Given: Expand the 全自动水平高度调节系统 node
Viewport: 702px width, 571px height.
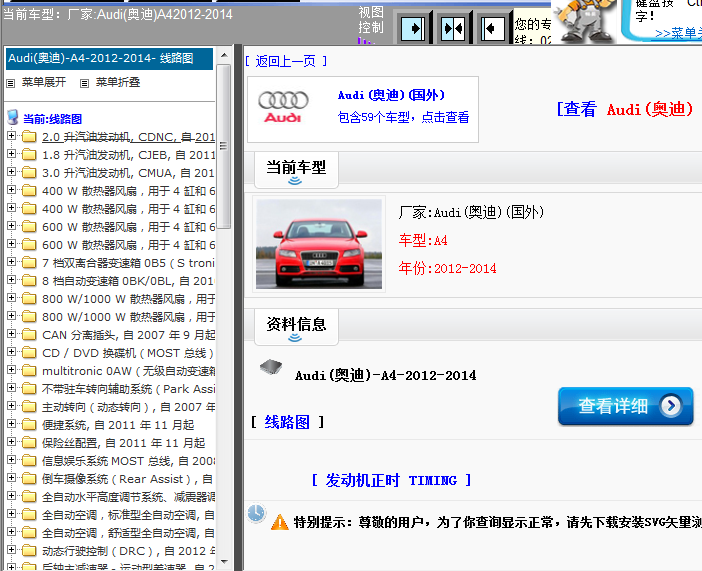Looking at the screenshot, I should pyautogui.click(x=11, y=496).
